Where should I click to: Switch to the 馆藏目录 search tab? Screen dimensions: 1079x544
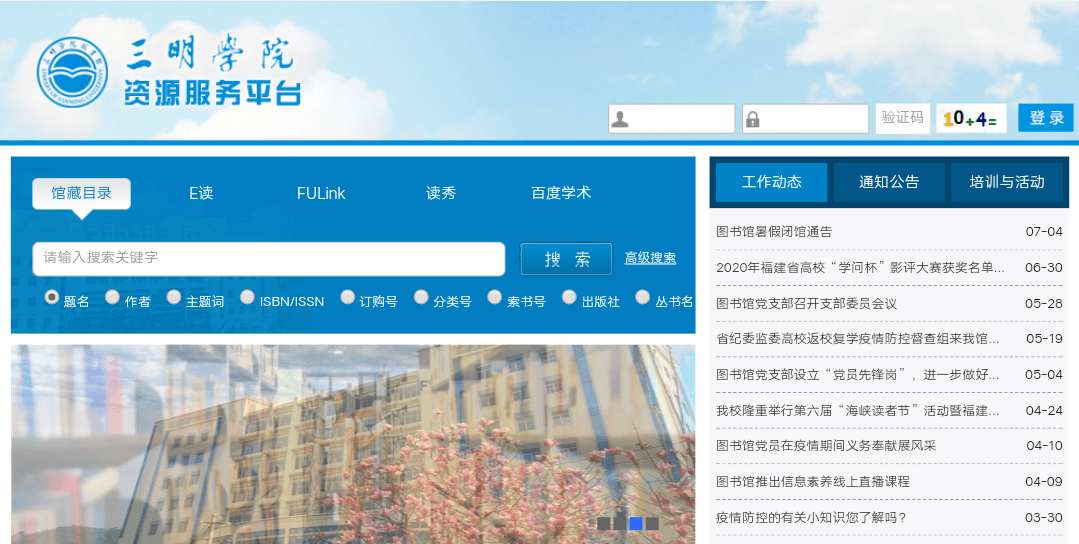tap(81, 193)
